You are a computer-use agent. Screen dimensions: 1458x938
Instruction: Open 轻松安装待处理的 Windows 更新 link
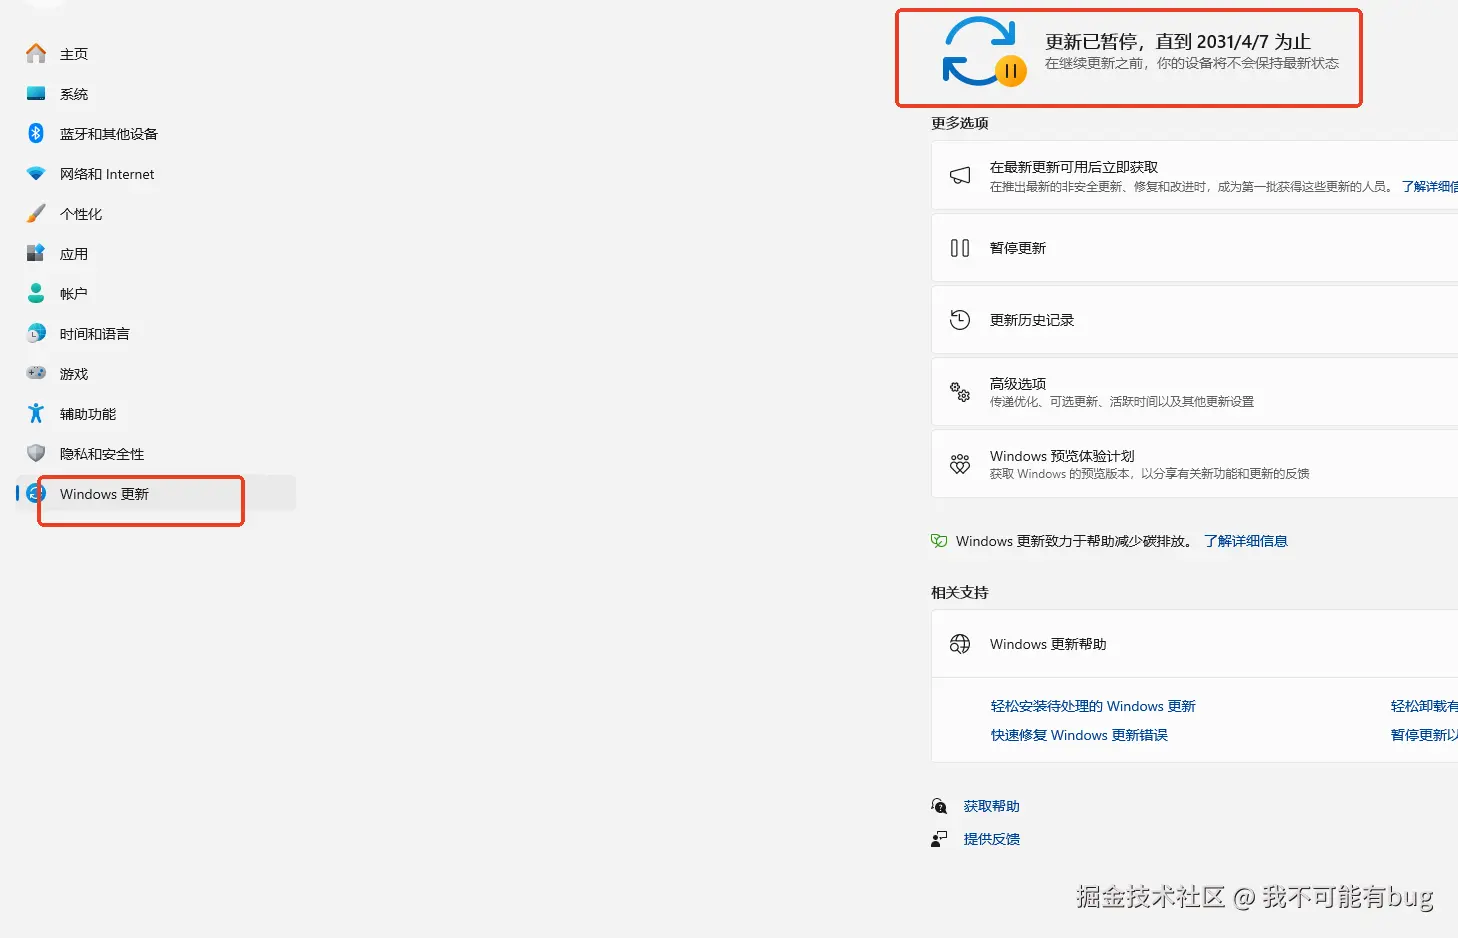click(x=1093, y=706)
